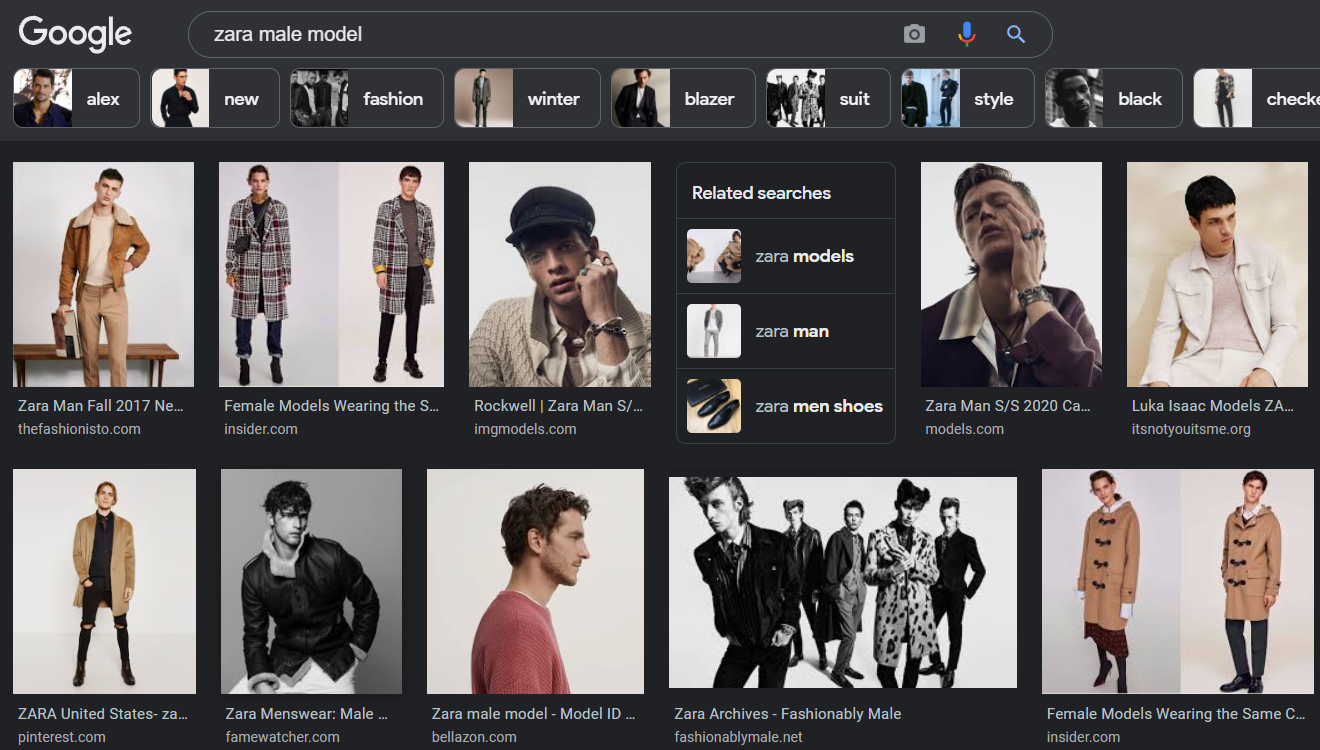Visit the famewatcher.com source link

tap(283, 737)
